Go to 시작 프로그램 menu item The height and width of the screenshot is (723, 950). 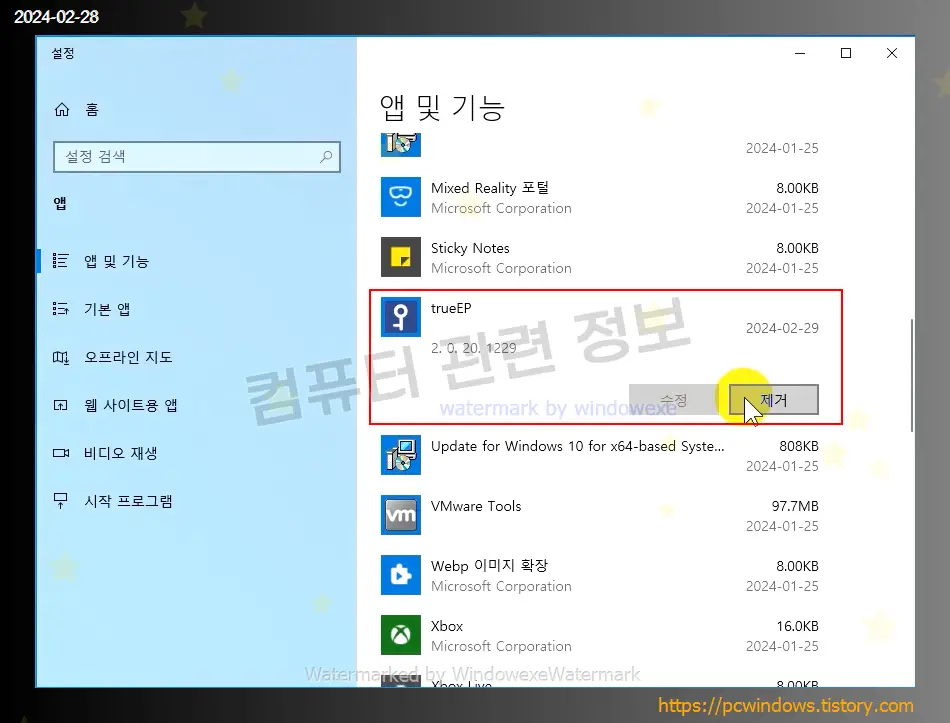click(x=128, y=501)
